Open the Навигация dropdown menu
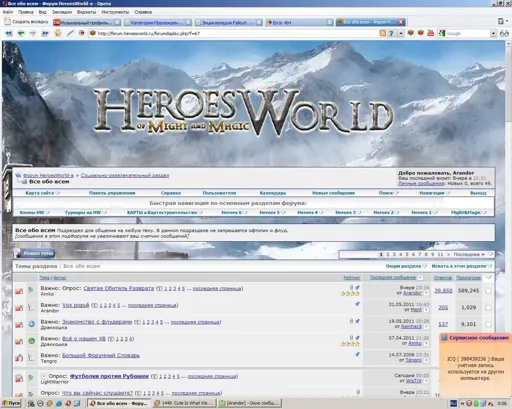 435,193
